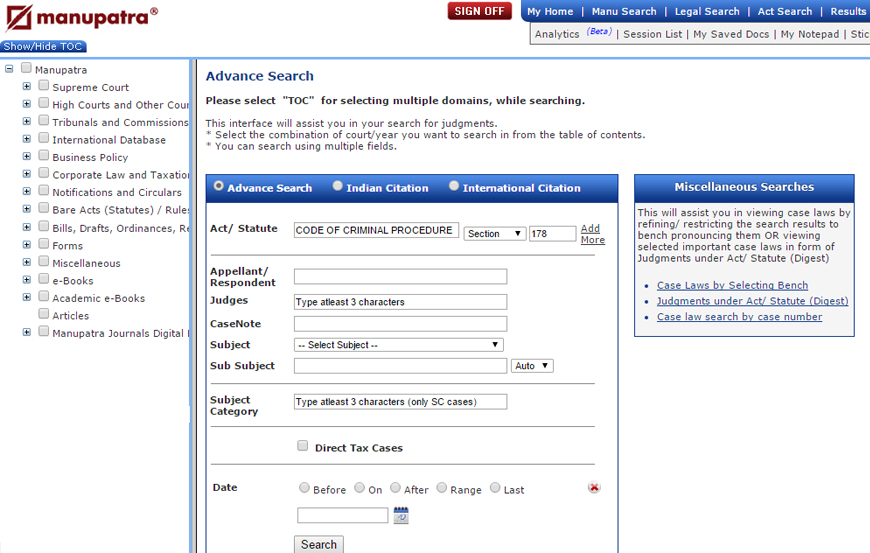Image resolution: width=870 pixels, height=553 pixels.
Task: Open Analytics (Beta)
Action: 573,34
